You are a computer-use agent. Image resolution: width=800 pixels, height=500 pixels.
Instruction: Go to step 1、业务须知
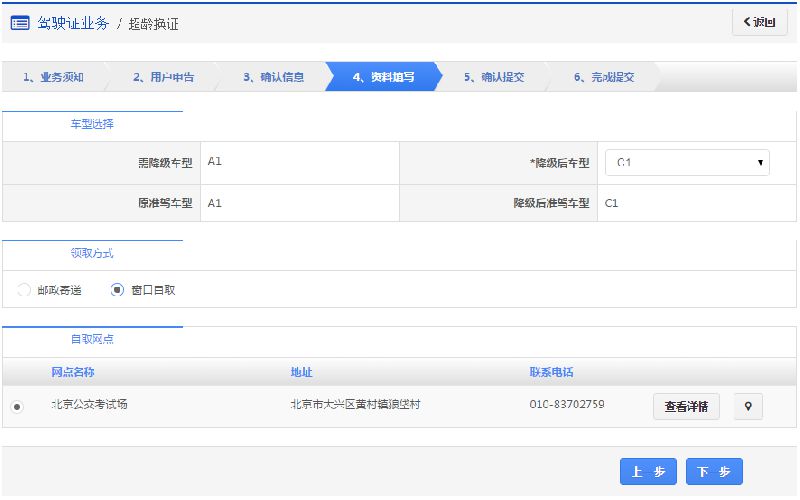[x=52, y=77]
